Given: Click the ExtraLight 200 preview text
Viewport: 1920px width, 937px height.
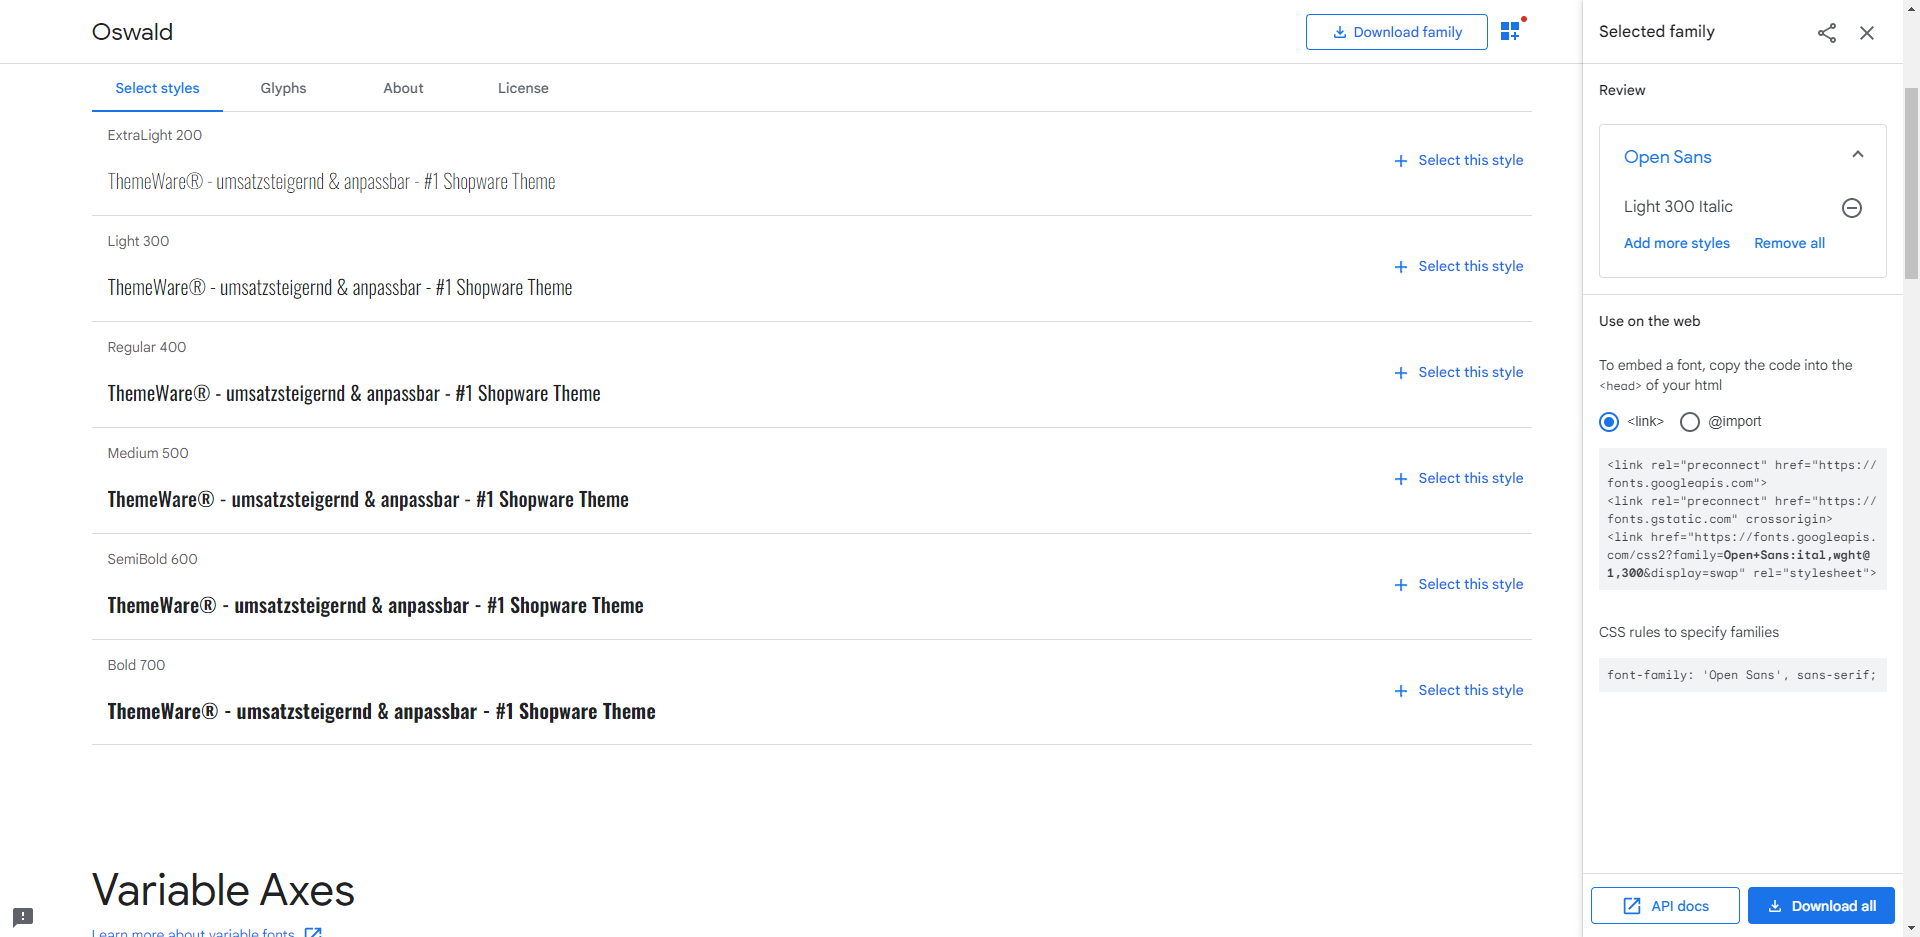Looking at the screenshot, I should tap(331, 181).
